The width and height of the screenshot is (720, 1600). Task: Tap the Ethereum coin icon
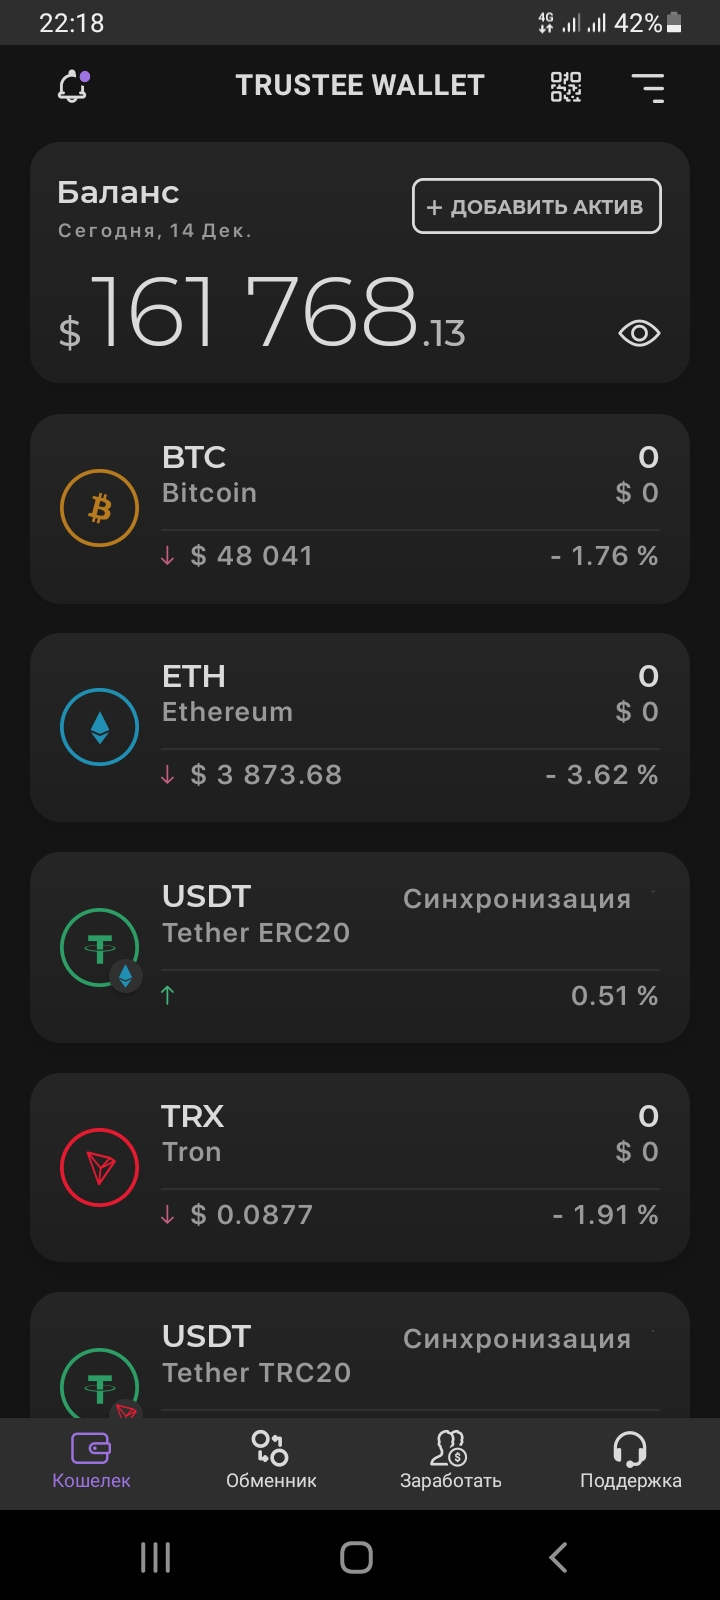tap(100, 727)
